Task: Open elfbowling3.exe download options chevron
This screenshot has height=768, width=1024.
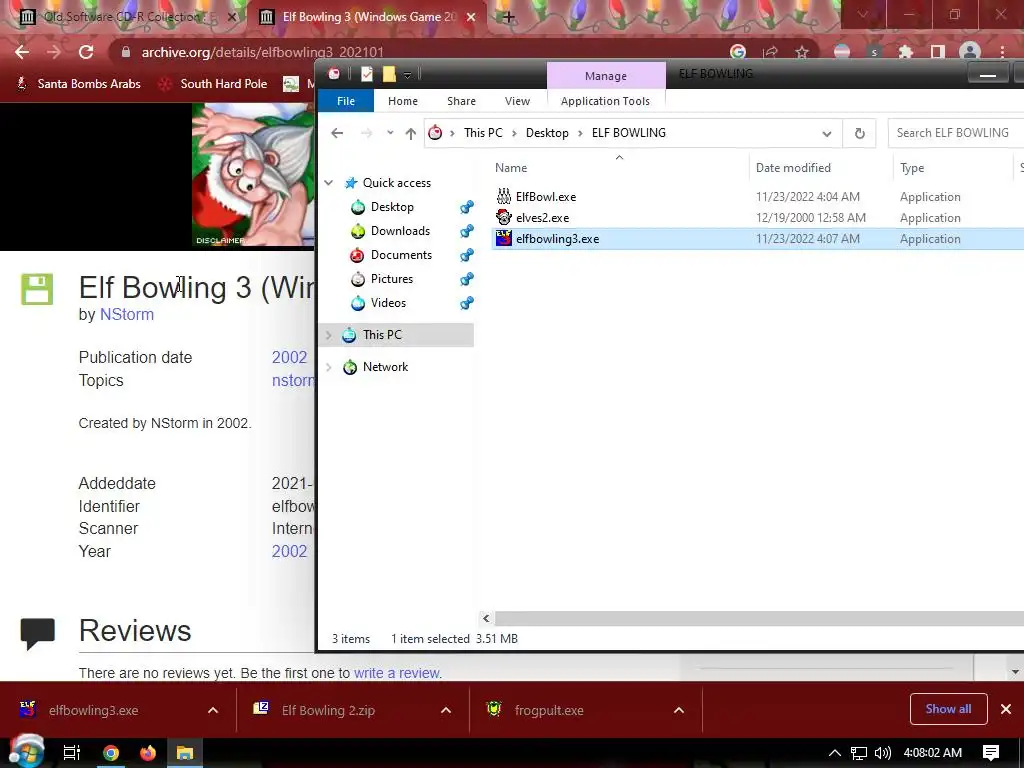Action: tap(213, 711)
